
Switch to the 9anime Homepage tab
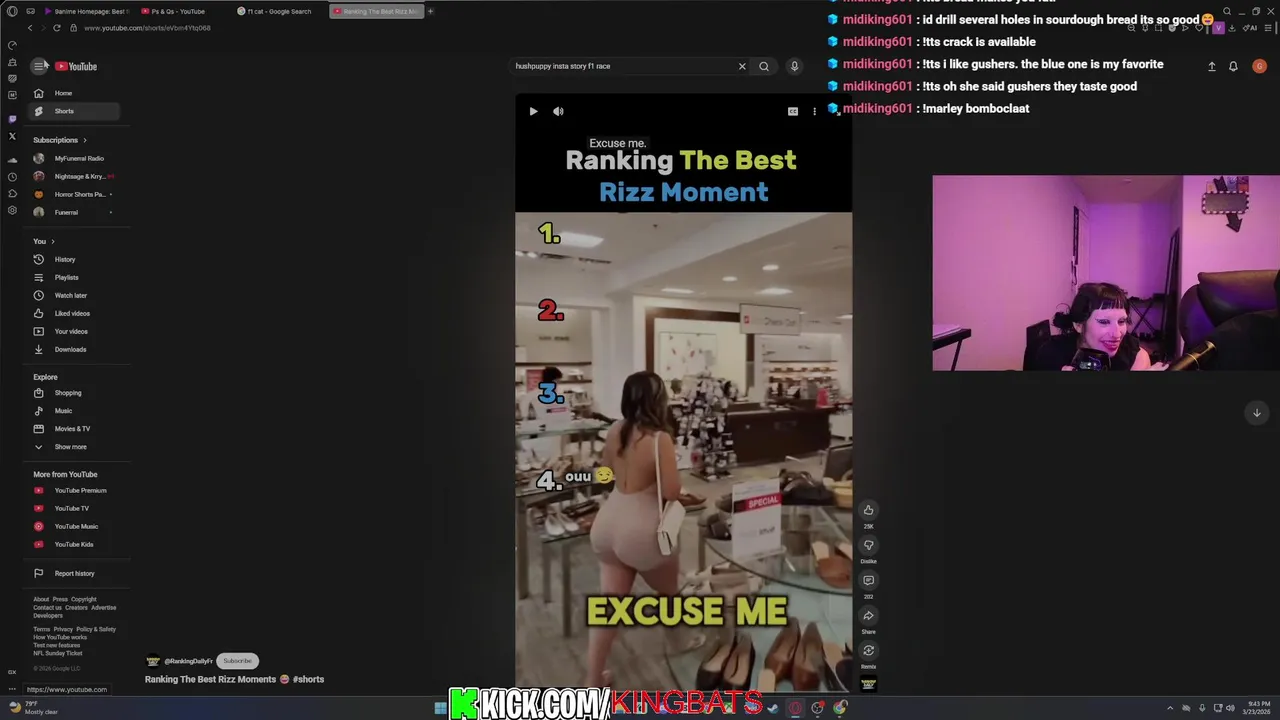pyautogui.click(x=87, y=11)
